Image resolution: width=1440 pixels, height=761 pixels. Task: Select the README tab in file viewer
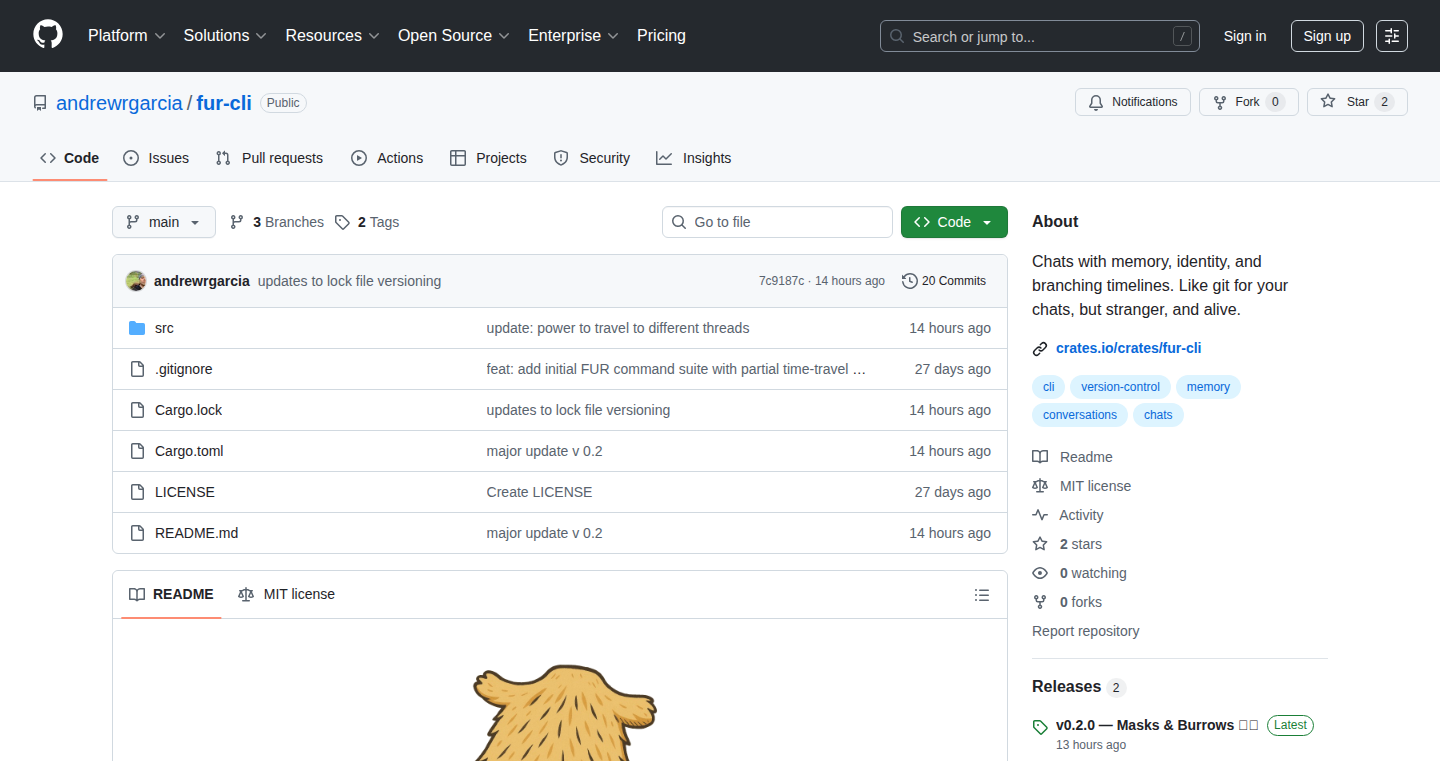tap(171, 595)
